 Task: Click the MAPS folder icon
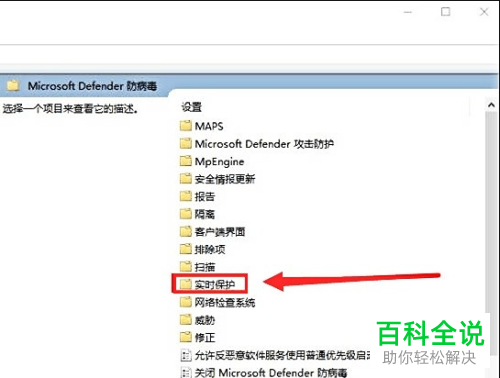click(x=186, y=126)
